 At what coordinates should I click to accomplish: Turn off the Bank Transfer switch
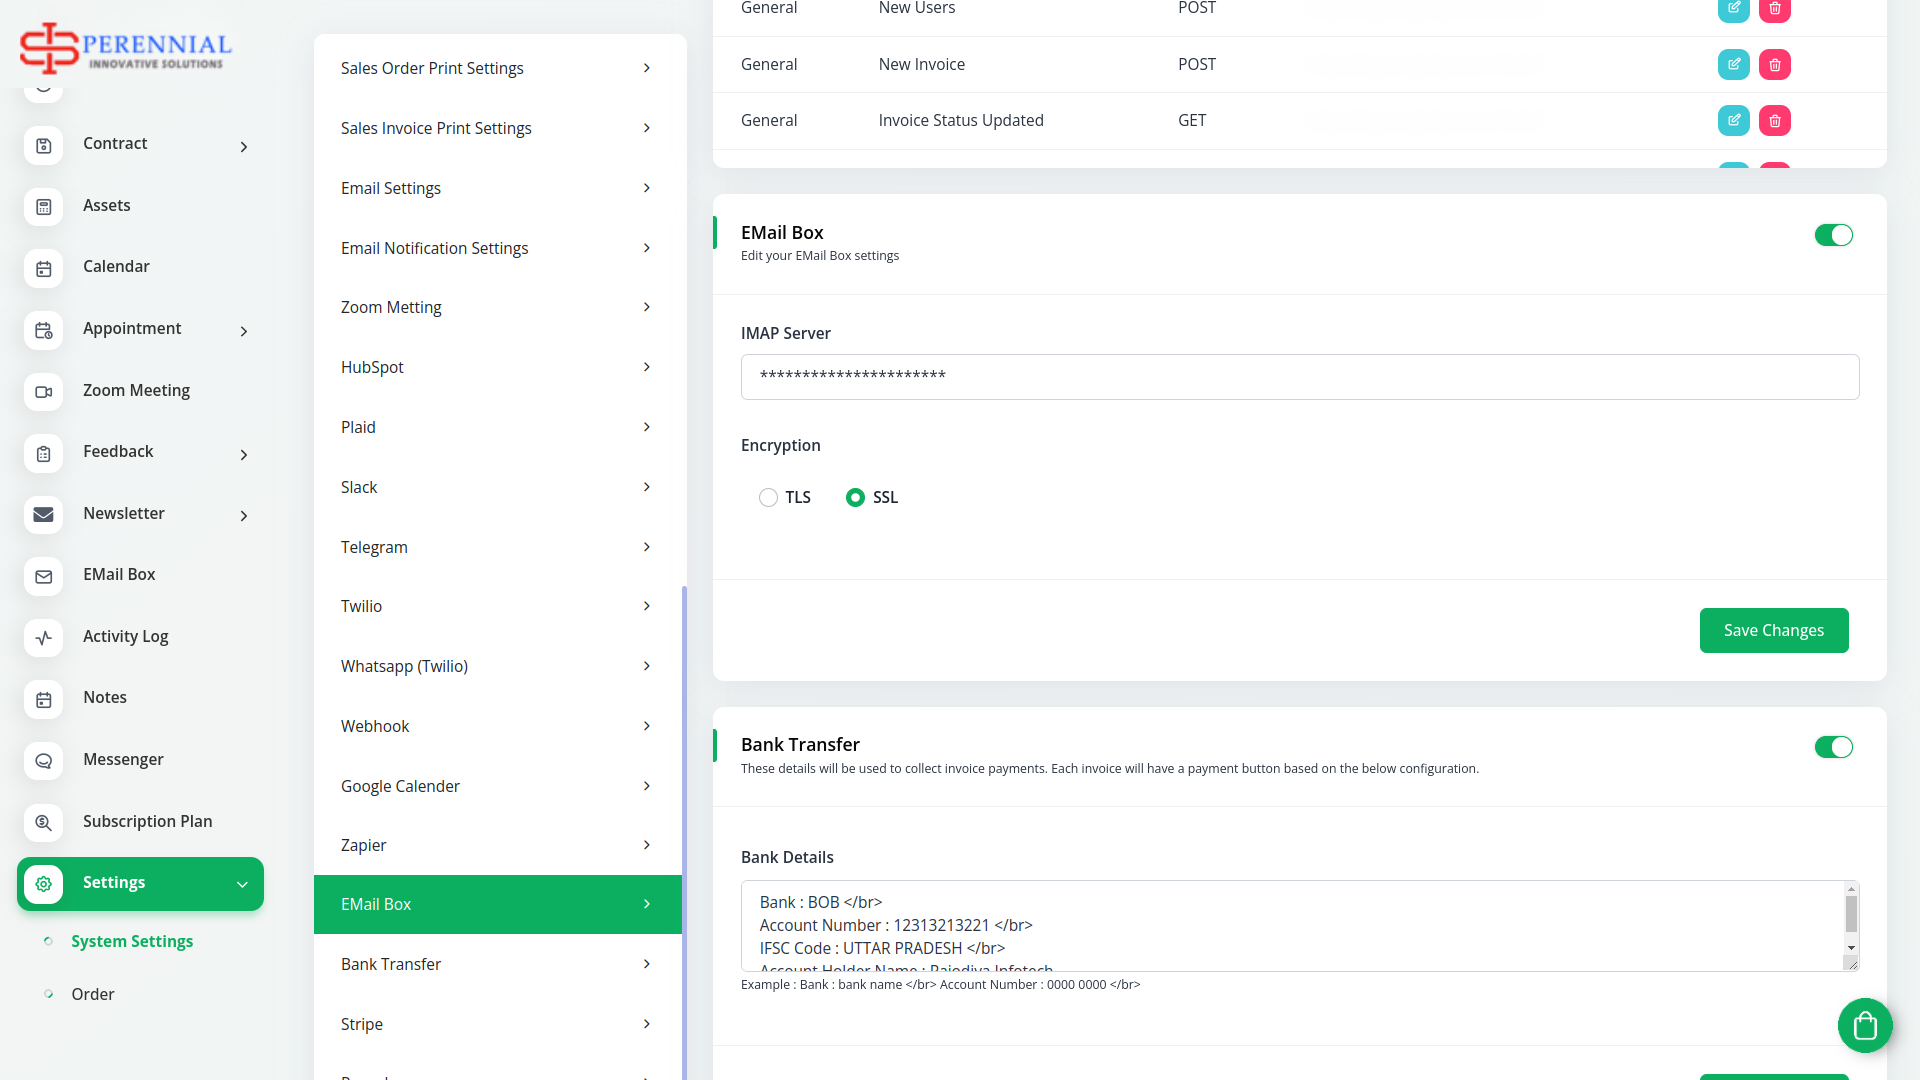pyautogui.click(x=1833, y=747)
